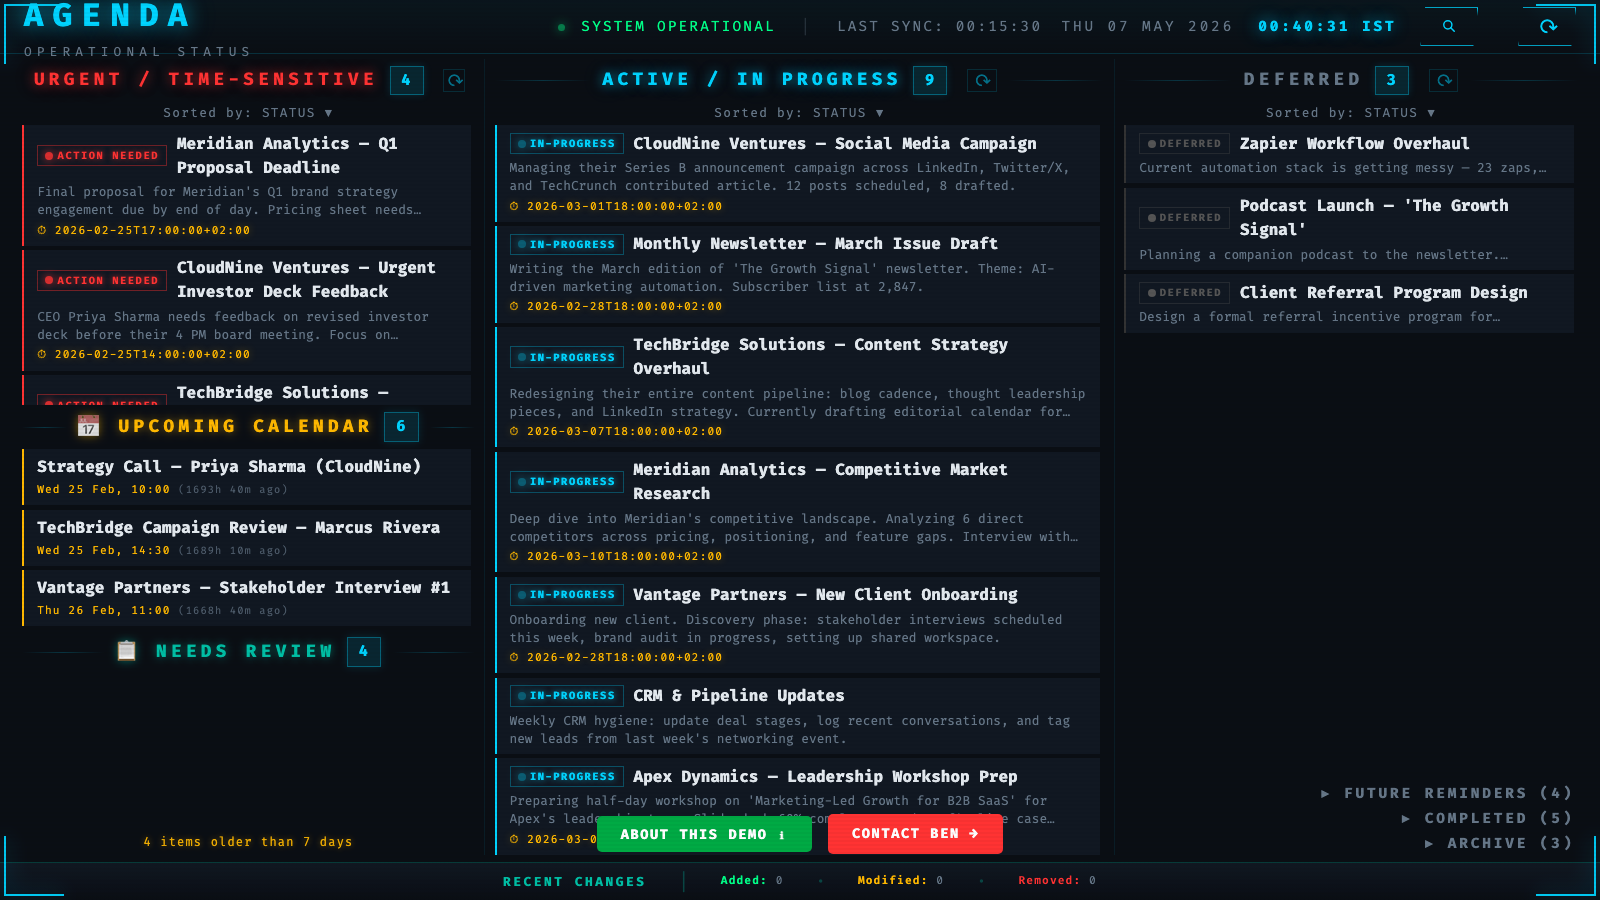This screenshot has height=900, width=1600.
Task: Click the Needs Review clipboard icon
Action: [x=126, y=651]
